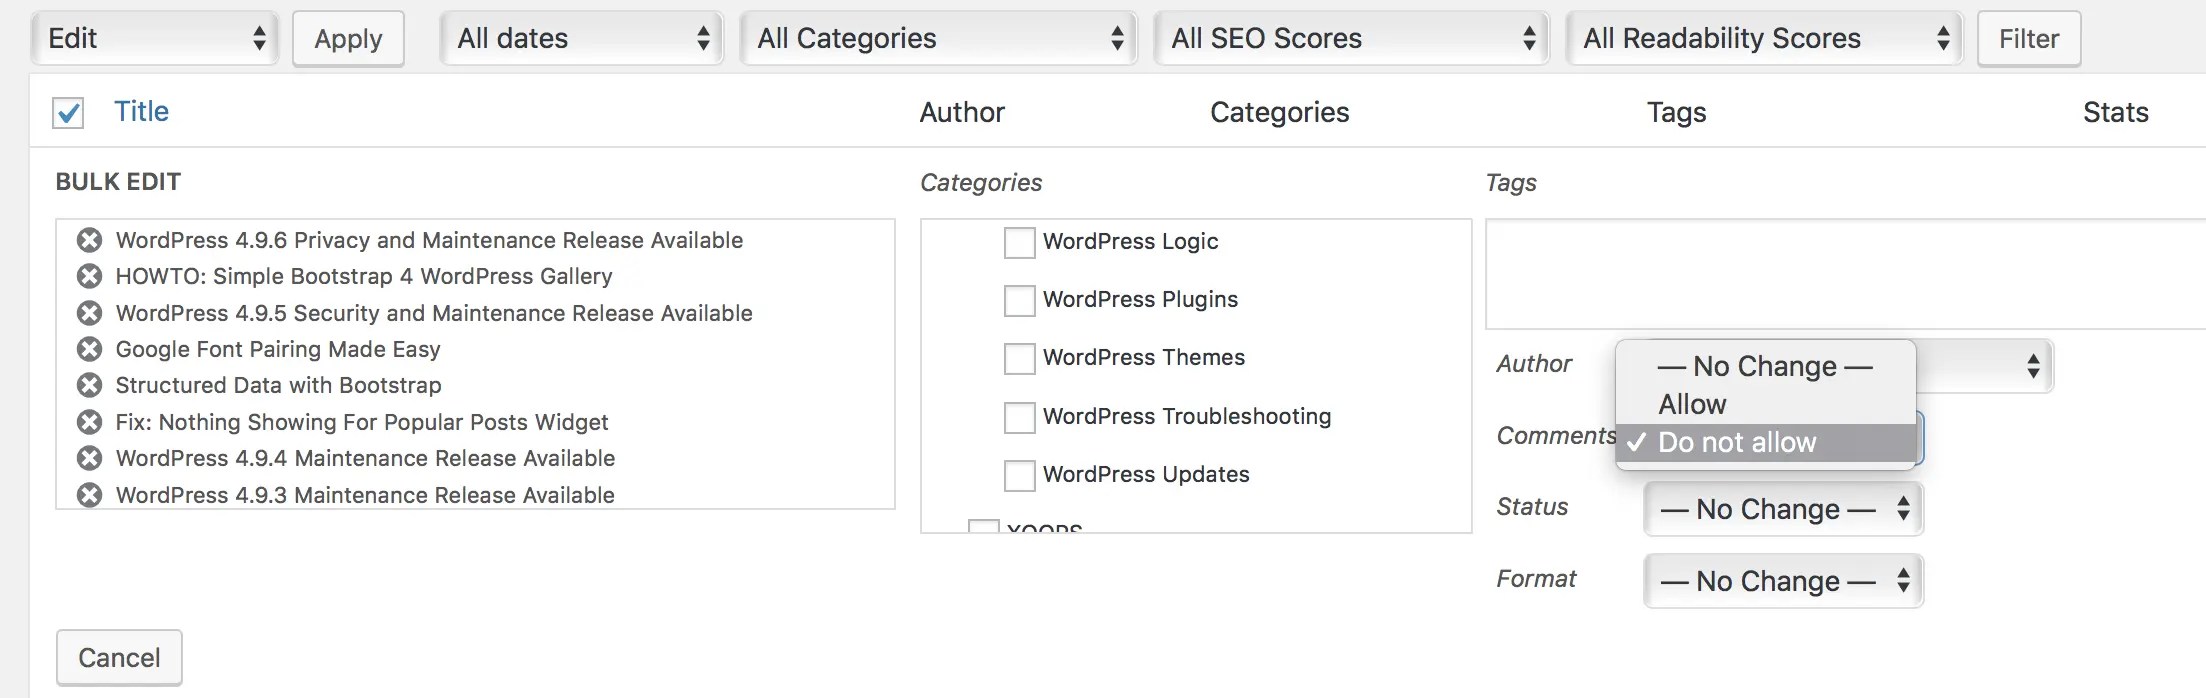This screenshot has width=2206, height=698.
Task: Remove Fix Nothing Showing For Popular Posts
Action: tap(90, 422)
